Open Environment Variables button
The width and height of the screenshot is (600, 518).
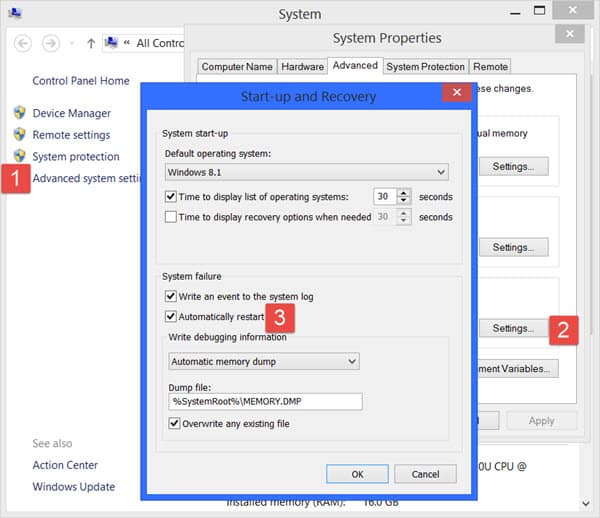[x=517, y=369]
